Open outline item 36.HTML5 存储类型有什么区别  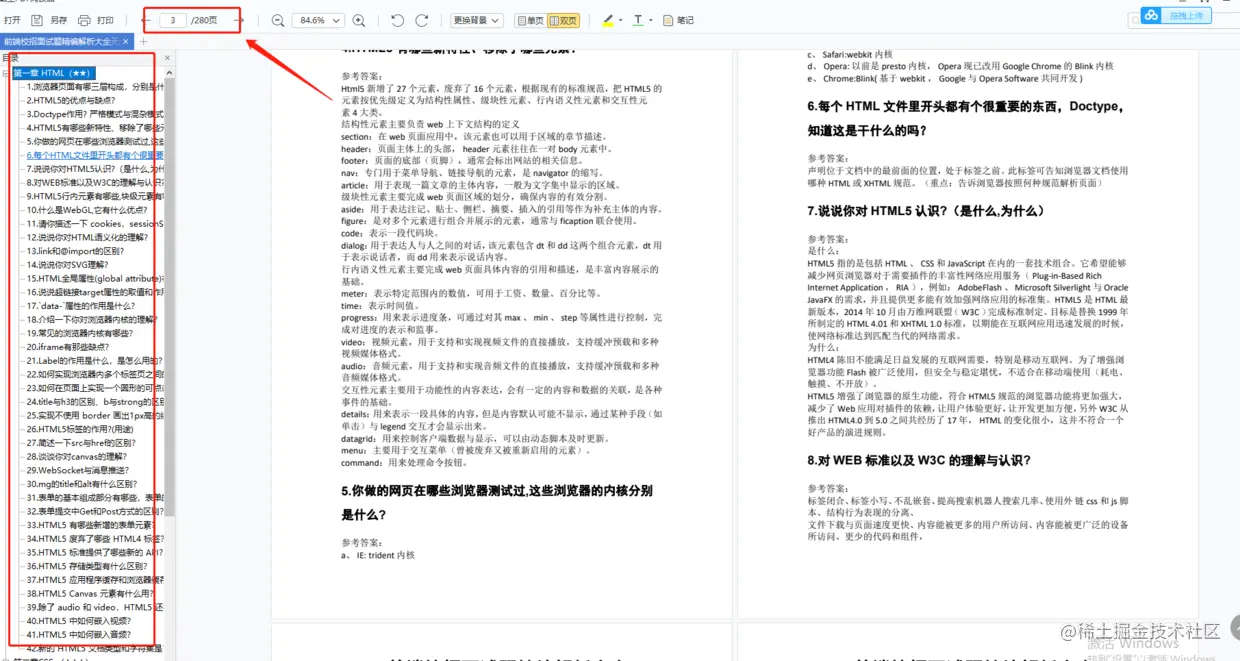[x=88, y=566]
